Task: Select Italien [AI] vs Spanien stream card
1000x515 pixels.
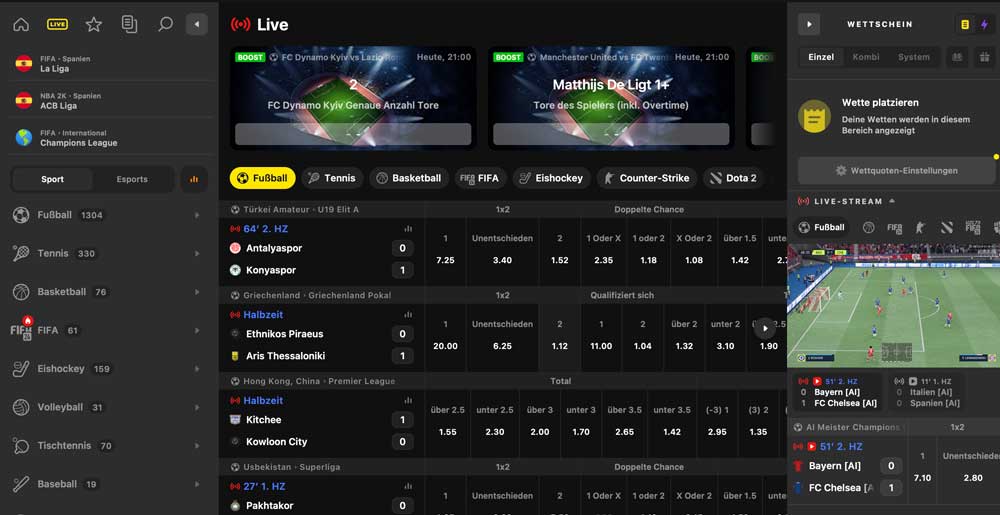Action: [927, 392]
